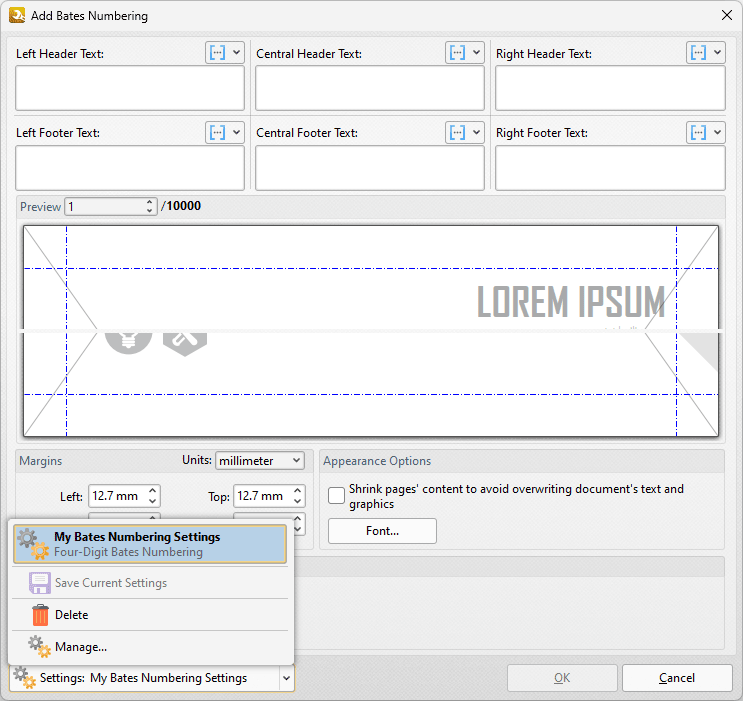Expand Right Header Text macro dropdown arrow
Screen dimensions: 743x701
click(717, 53)
